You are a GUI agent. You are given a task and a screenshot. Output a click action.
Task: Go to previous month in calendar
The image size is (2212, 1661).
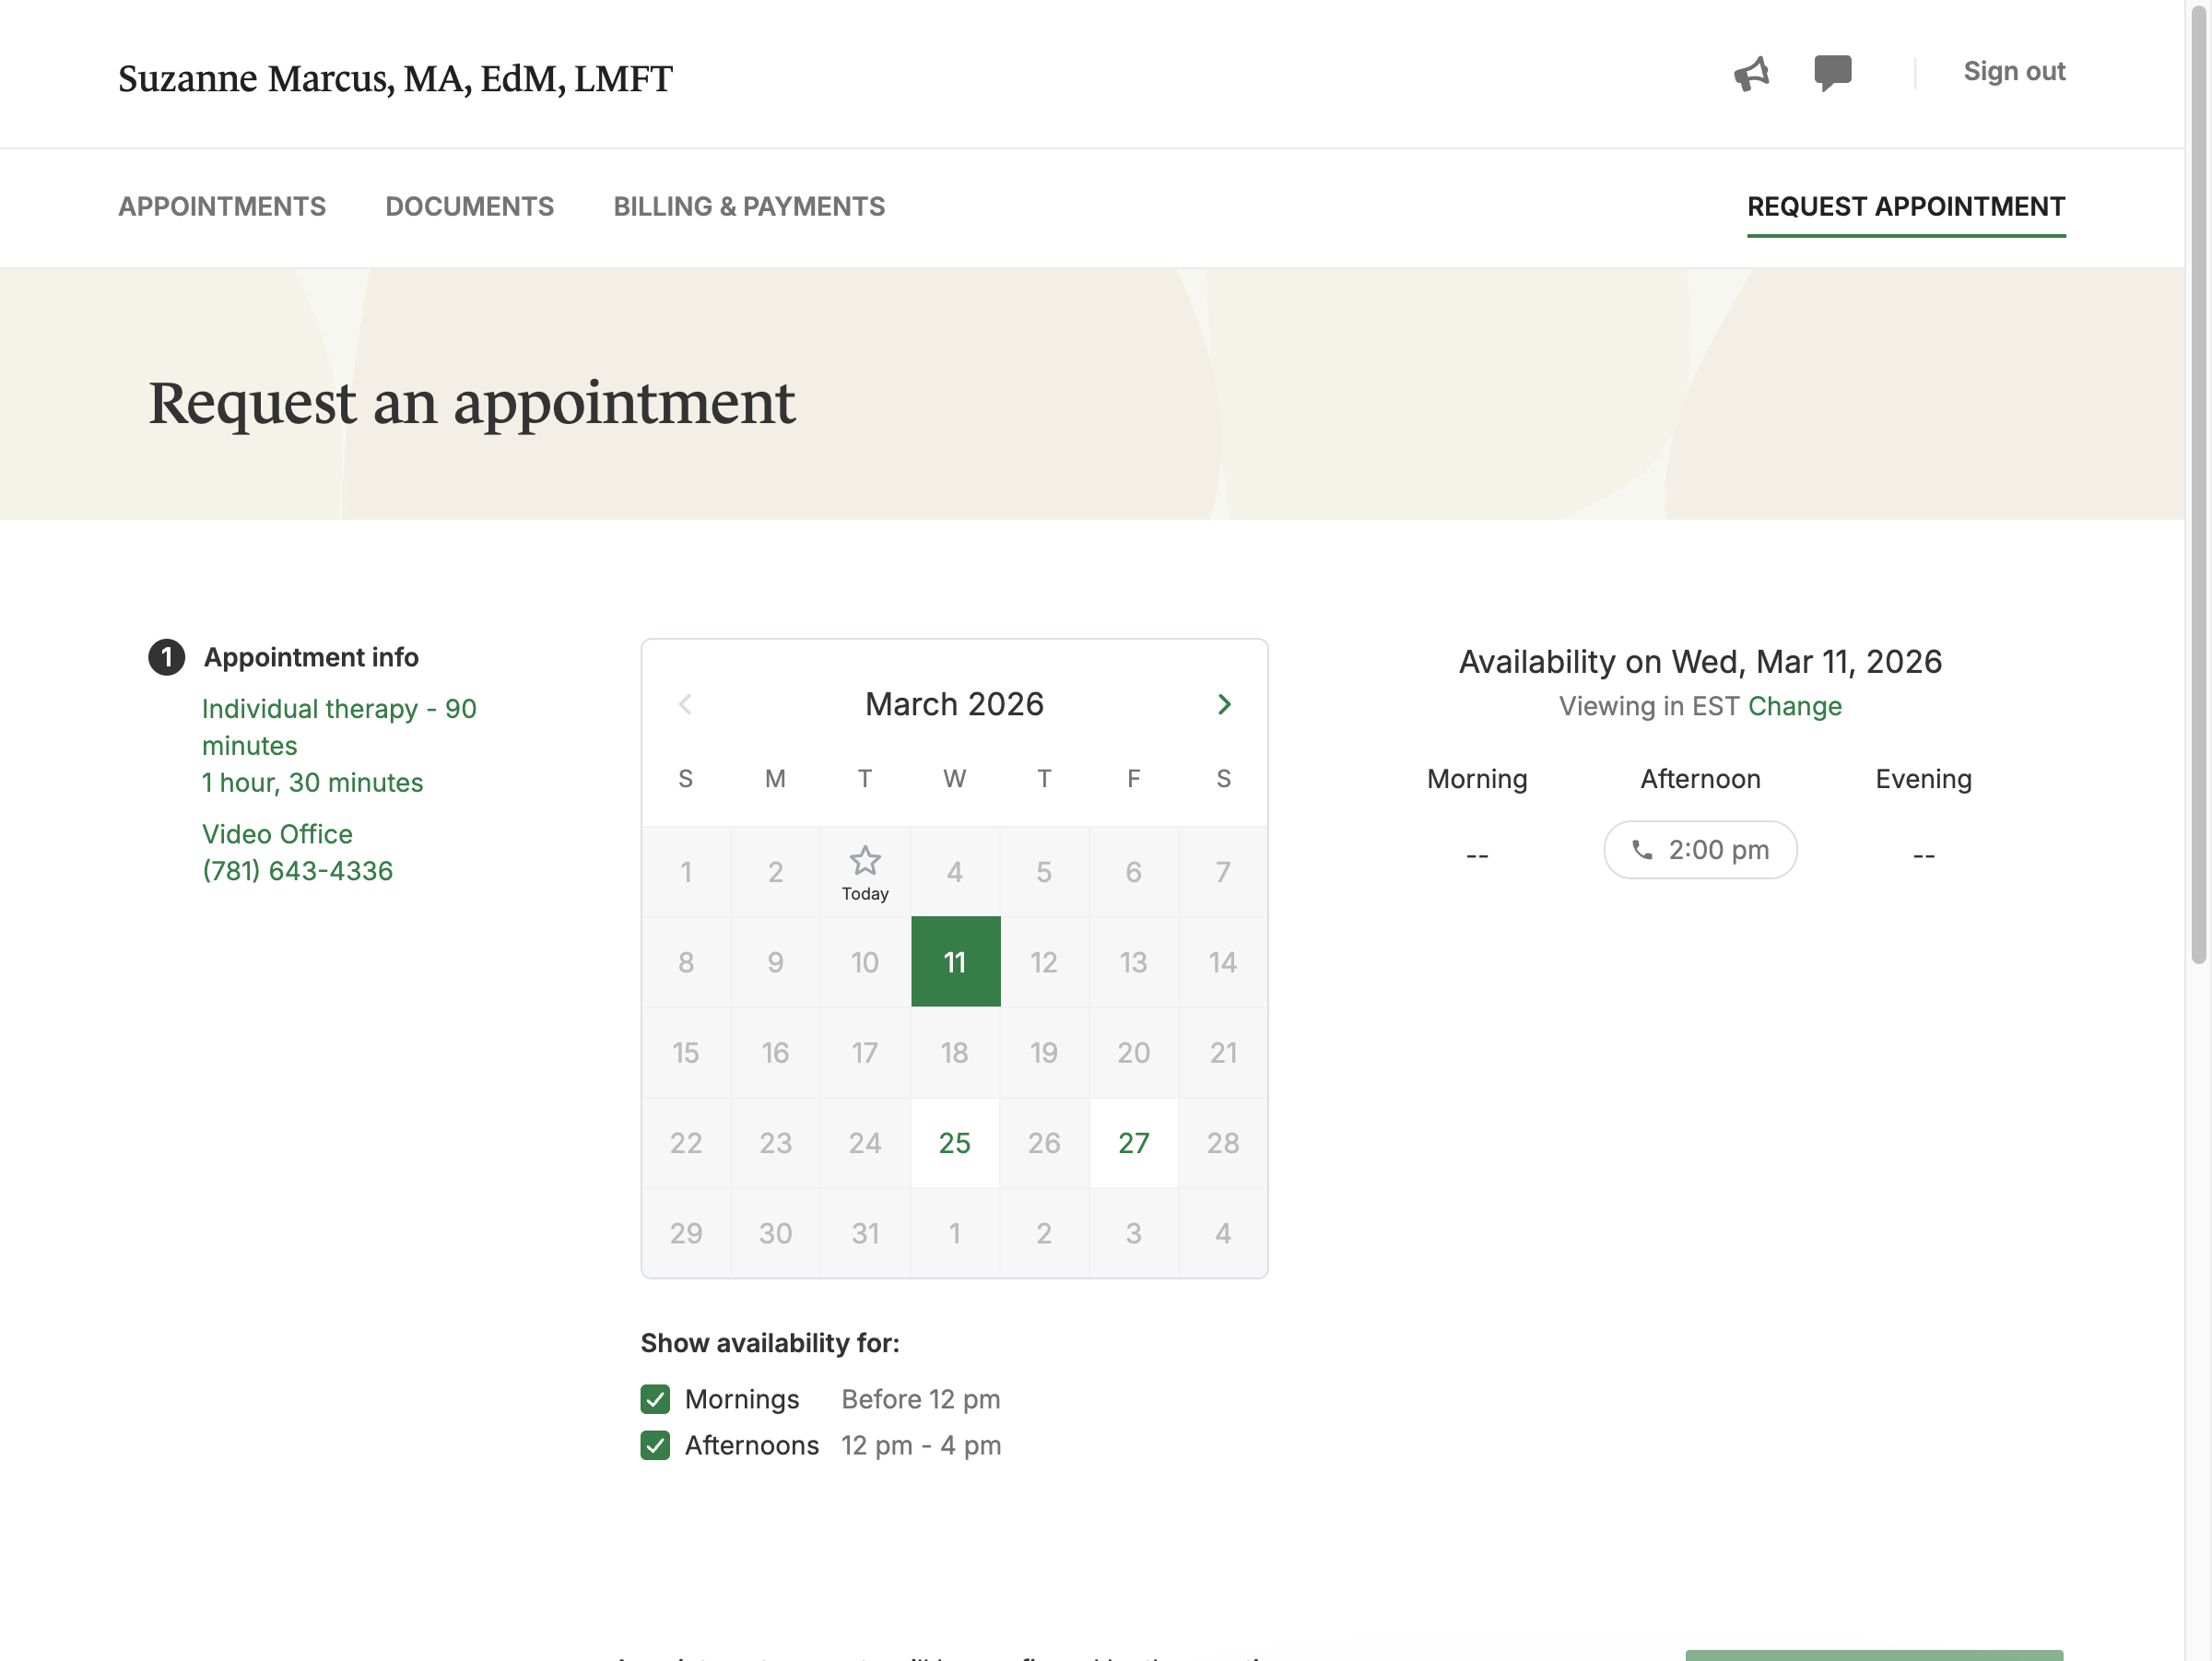click(685, 704)
